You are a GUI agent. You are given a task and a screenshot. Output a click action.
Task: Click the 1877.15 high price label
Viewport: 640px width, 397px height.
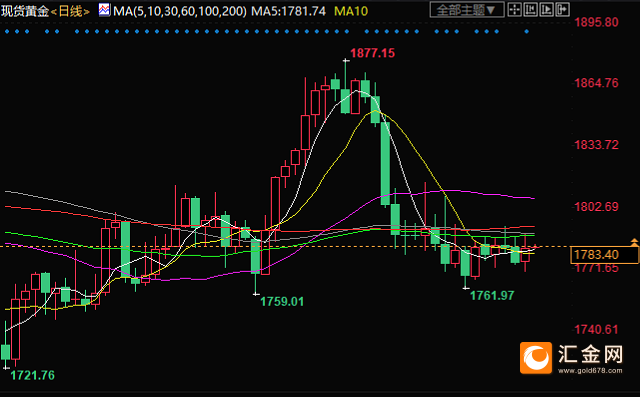(372, 53)
